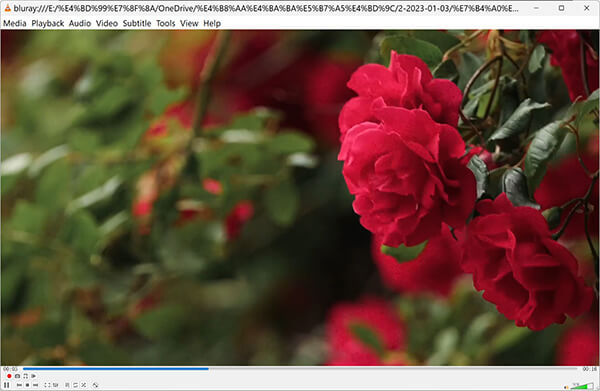Toggle loop repeat mode
600x391 pixels.
(75, 385)
